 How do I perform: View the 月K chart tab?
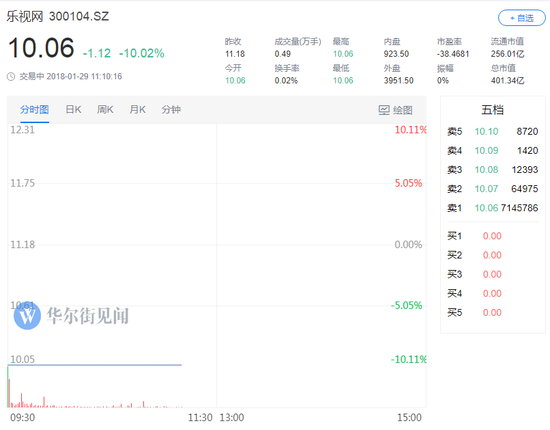[x=138, y=110]
